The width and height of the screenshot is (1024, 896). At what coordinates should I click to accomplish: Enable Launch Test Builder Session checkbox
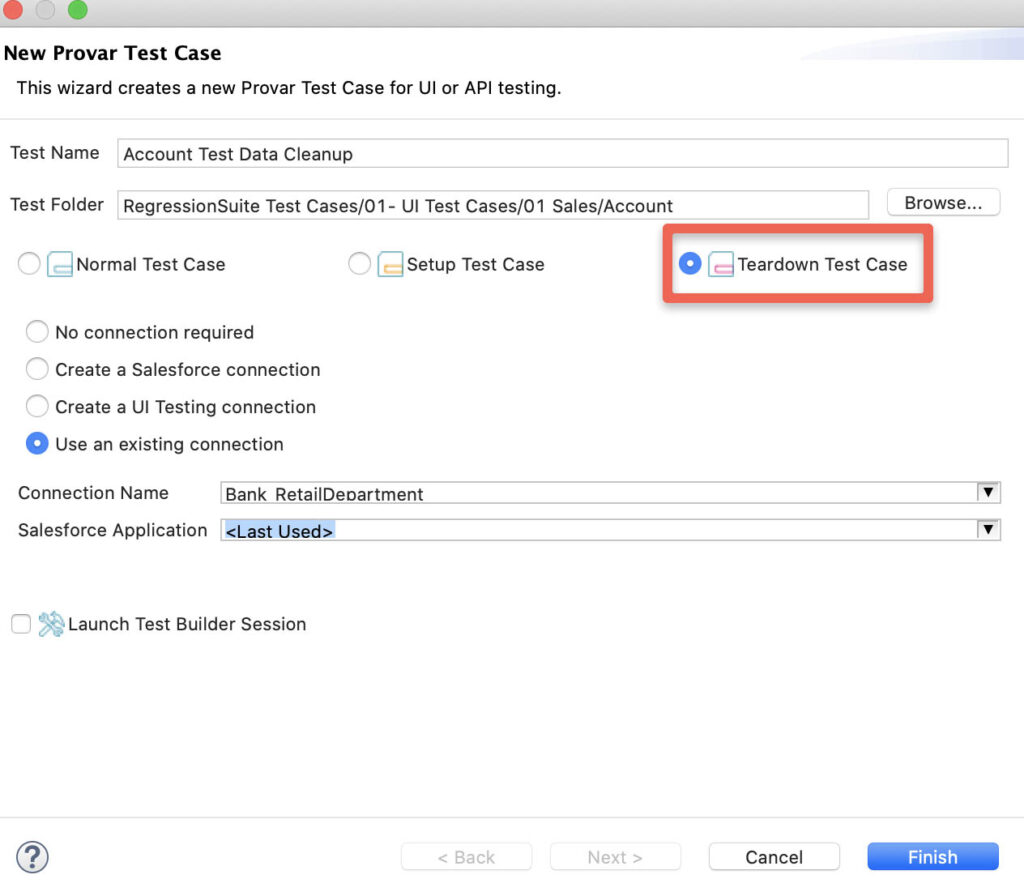[21, 624]
